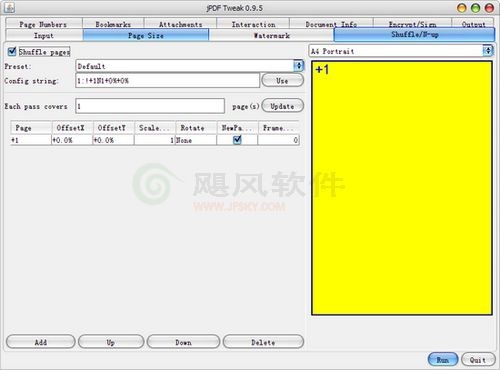500x370 pixels.
Task: Maximize the window with green button
Action: coord(475,8)
